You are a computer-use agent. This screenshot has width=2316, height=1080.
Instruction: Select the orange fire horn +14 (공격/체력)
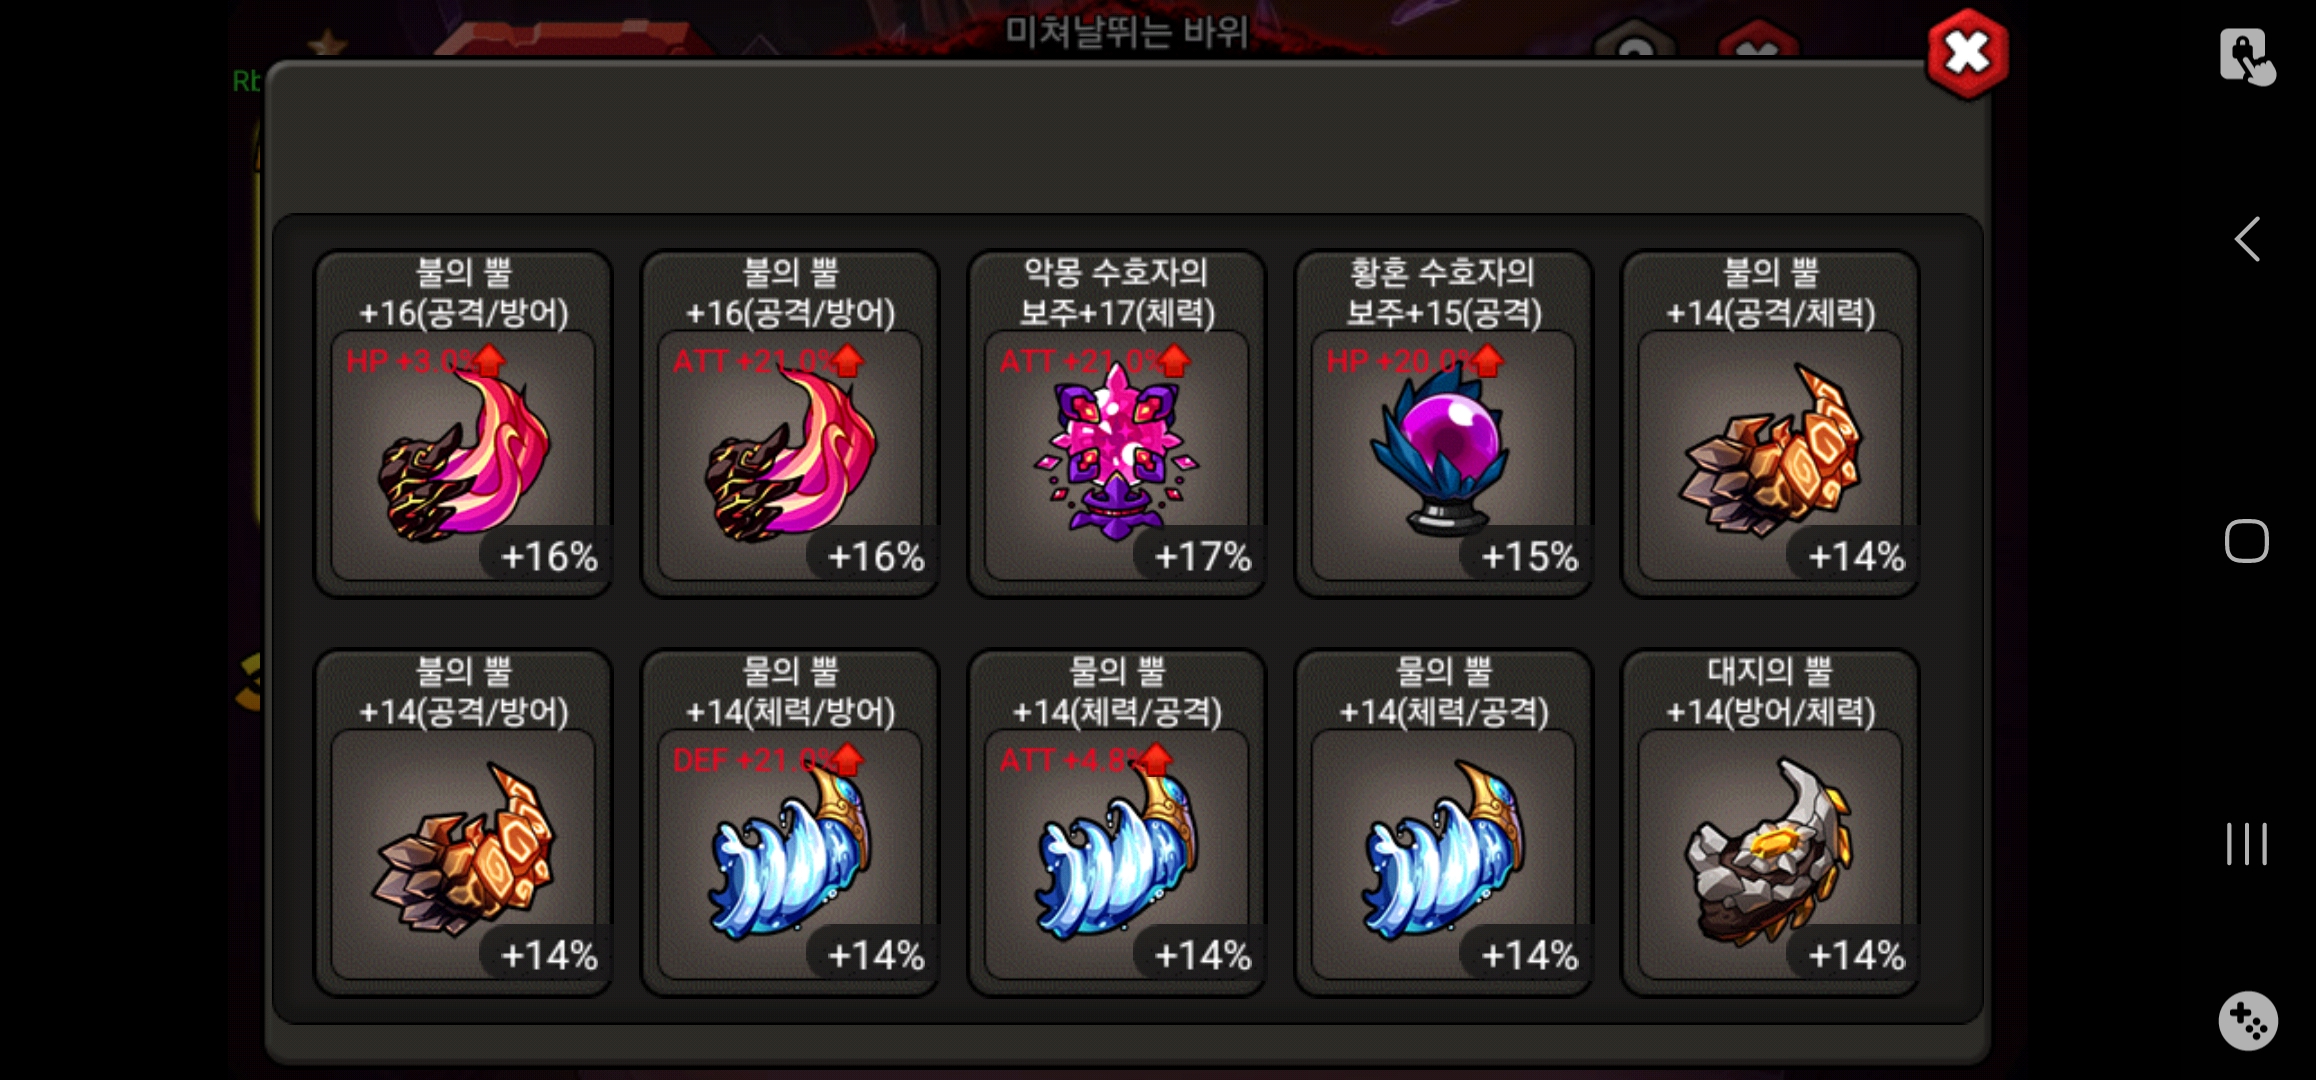tap(1770, 424)
